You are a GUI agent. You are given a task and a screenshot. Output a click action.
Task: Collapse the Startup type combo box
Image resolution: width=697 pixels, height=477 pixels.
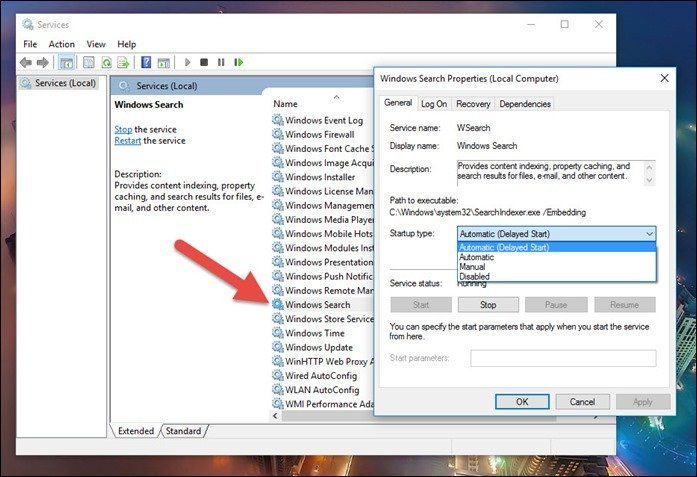click(557, 234)
